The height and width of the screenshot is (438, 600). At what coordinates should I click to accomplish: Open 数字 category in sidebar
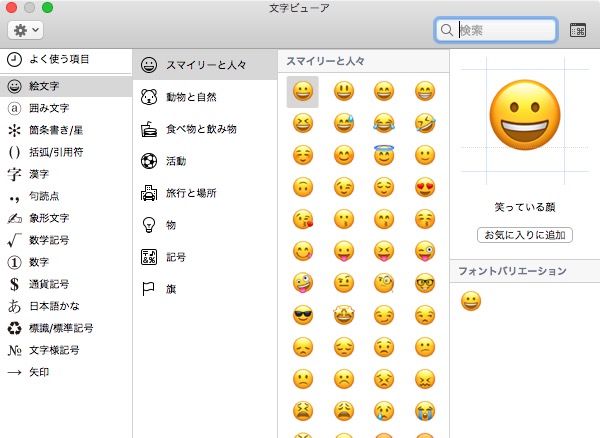click(x=66, y=262)
